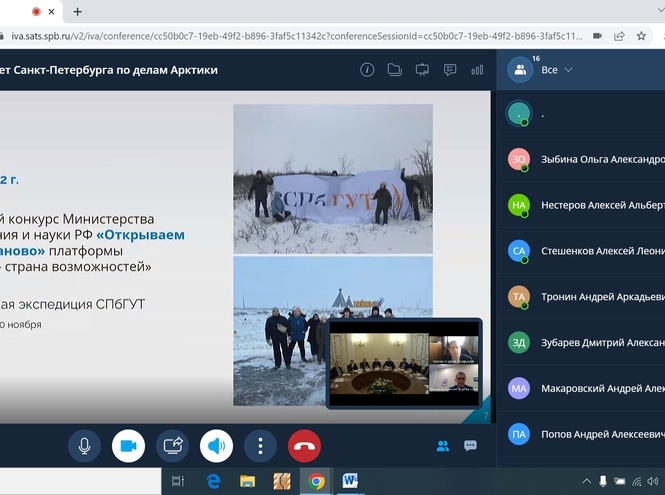End the call with red hang-up button
Image resolution: width=665 pixels, height=495 pixels.
[x=304, y=446]
